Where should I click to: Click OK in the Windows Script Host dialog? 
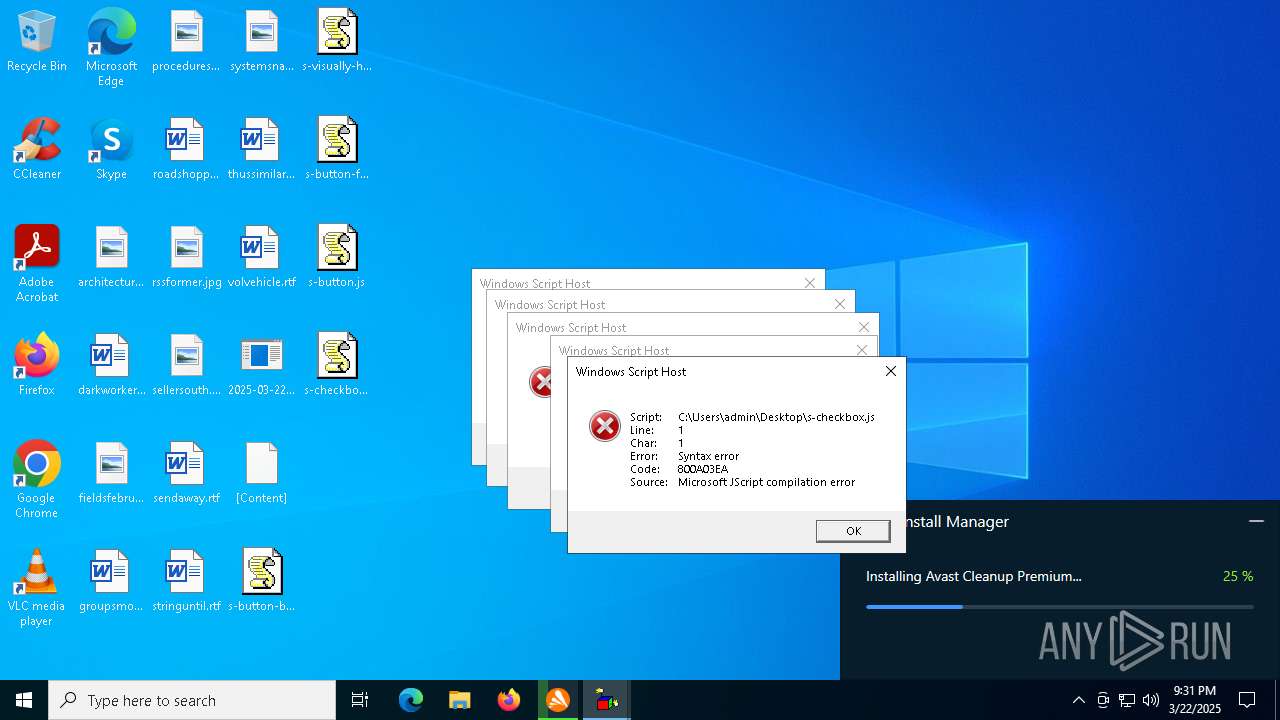click(853, 531)
